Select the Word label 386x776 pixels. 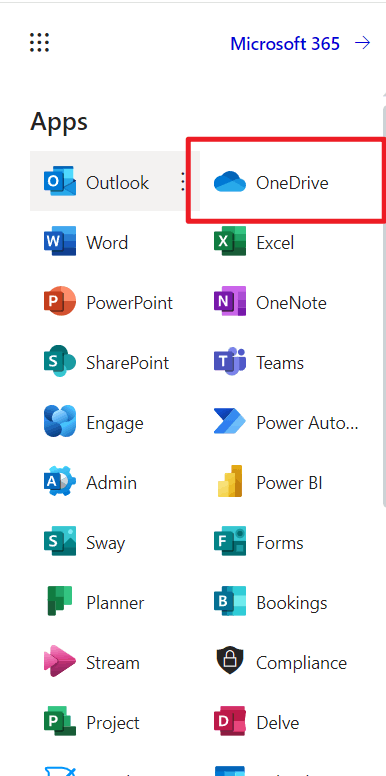[107, 242]
